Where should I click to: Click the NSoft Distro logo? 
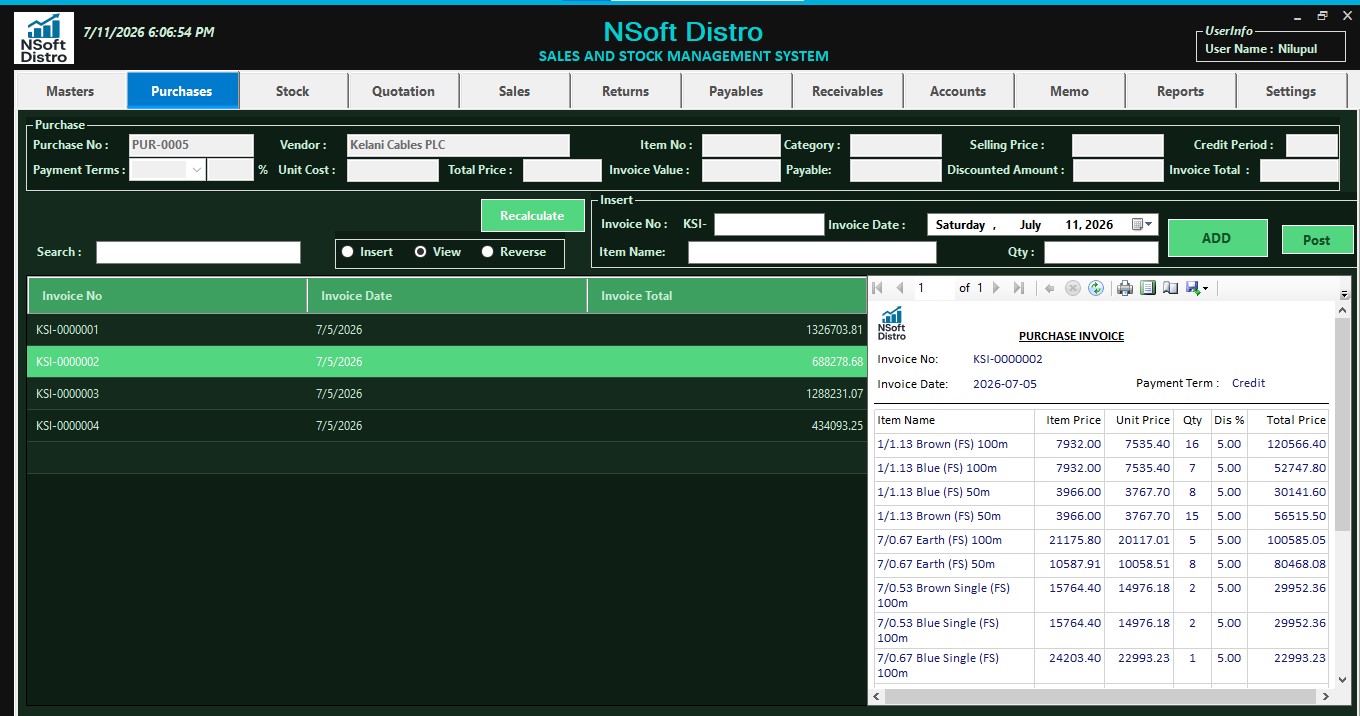[44, 38]
